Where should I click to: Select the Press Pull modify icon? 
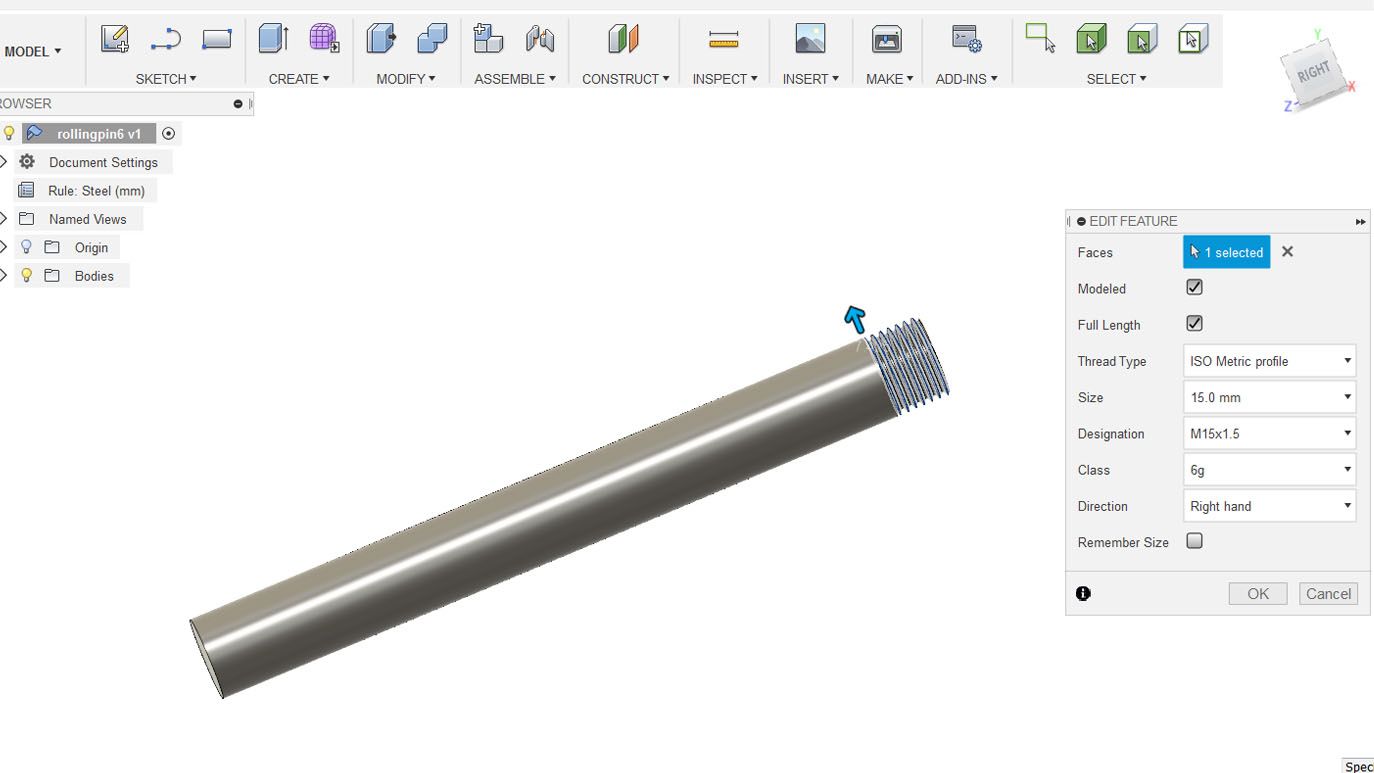tap(381, 39)
